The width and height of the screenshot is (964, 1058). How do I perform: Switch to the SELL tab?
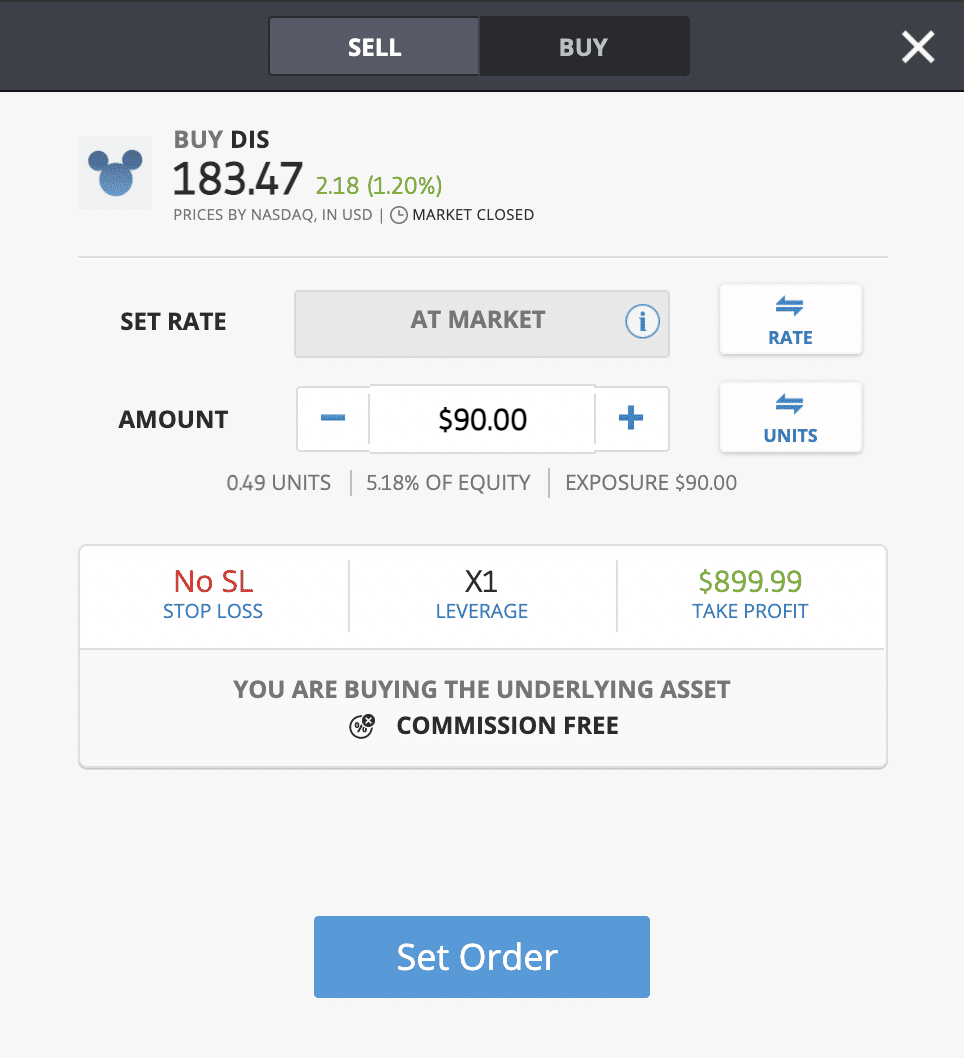374,47
